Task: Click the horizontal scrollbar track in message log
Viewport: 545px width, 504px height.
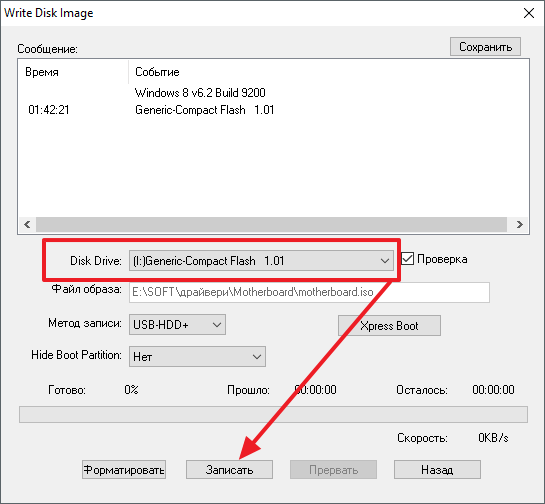Action: click(x=271, y=225)
